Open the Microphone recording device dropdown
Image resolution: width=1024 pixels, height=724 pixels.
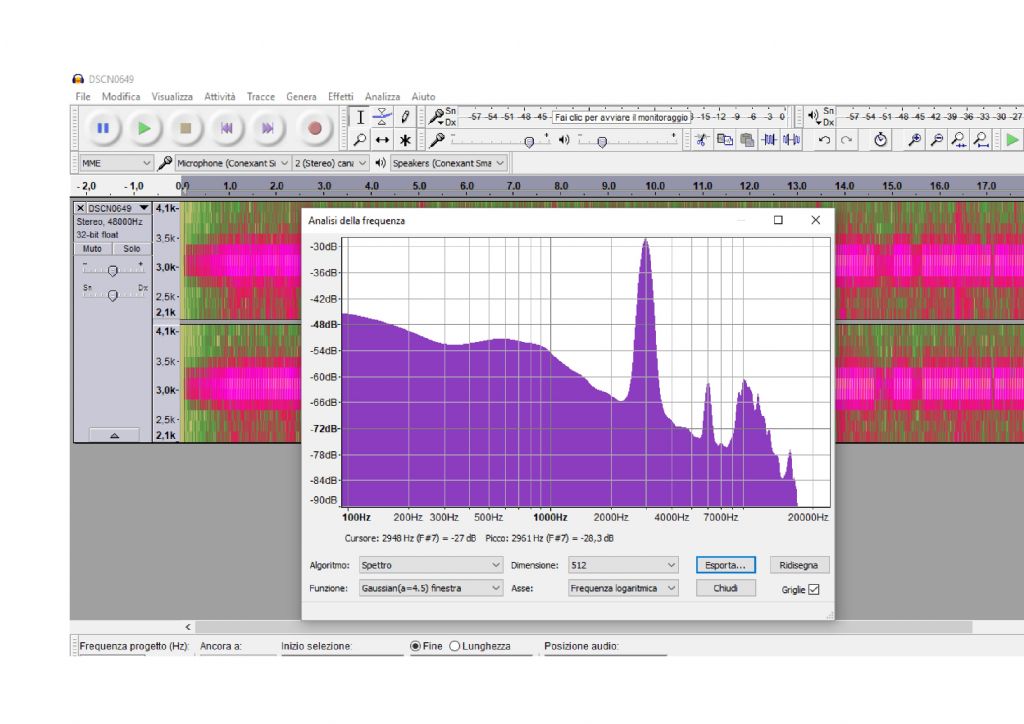tap(232, 163)
